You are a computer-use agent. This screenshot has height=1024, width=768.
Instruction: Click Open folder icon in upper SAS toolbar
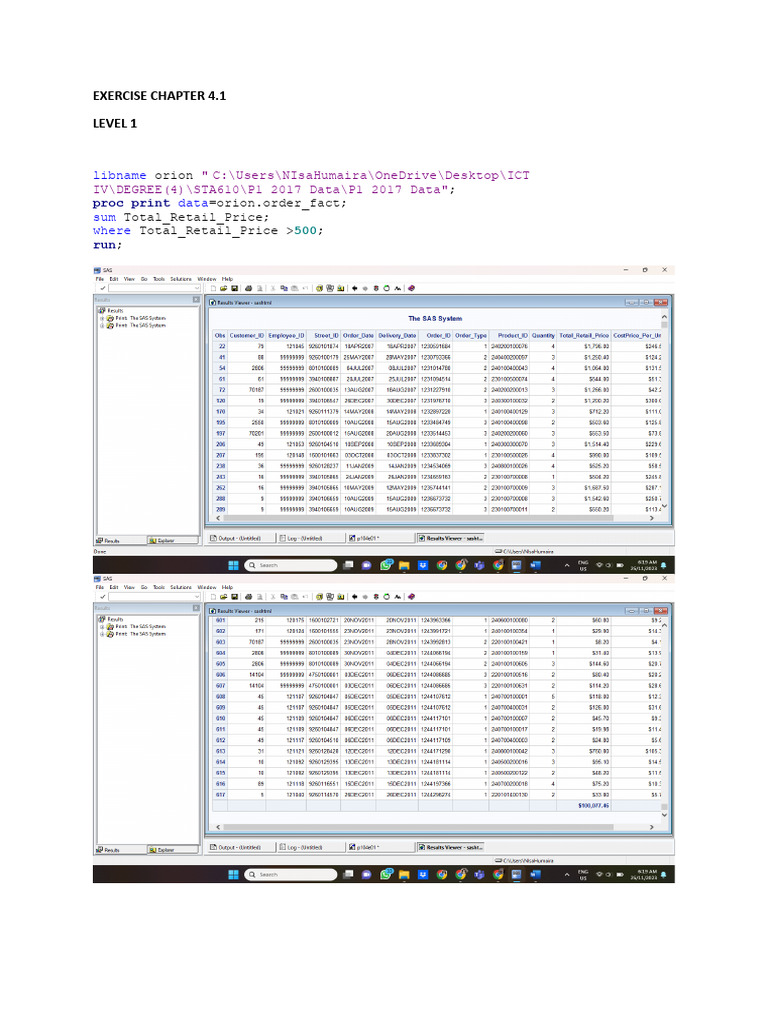[223, 288]
